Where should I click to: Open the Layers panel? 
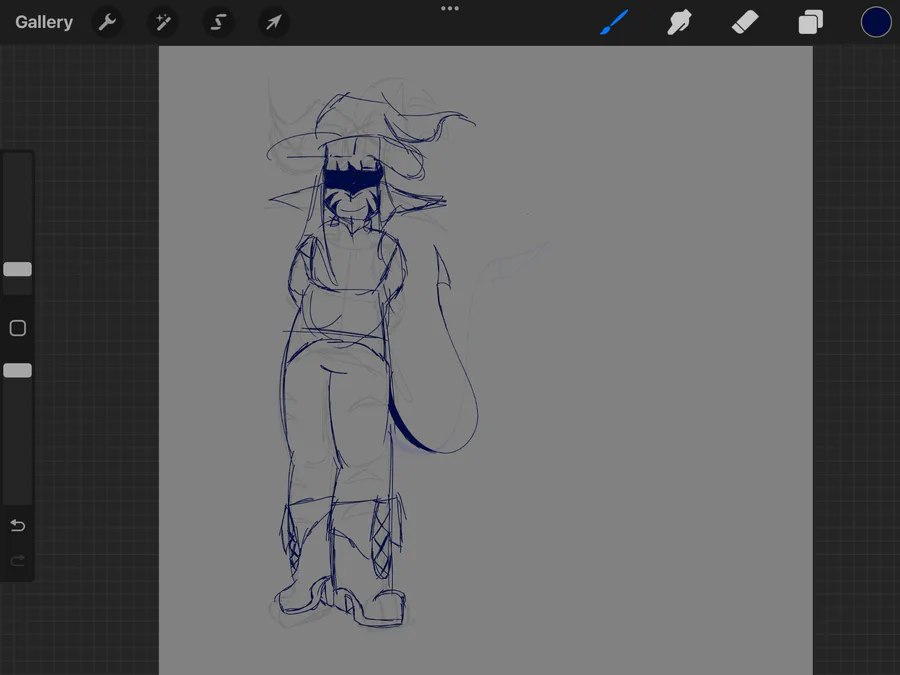[810, 22]
